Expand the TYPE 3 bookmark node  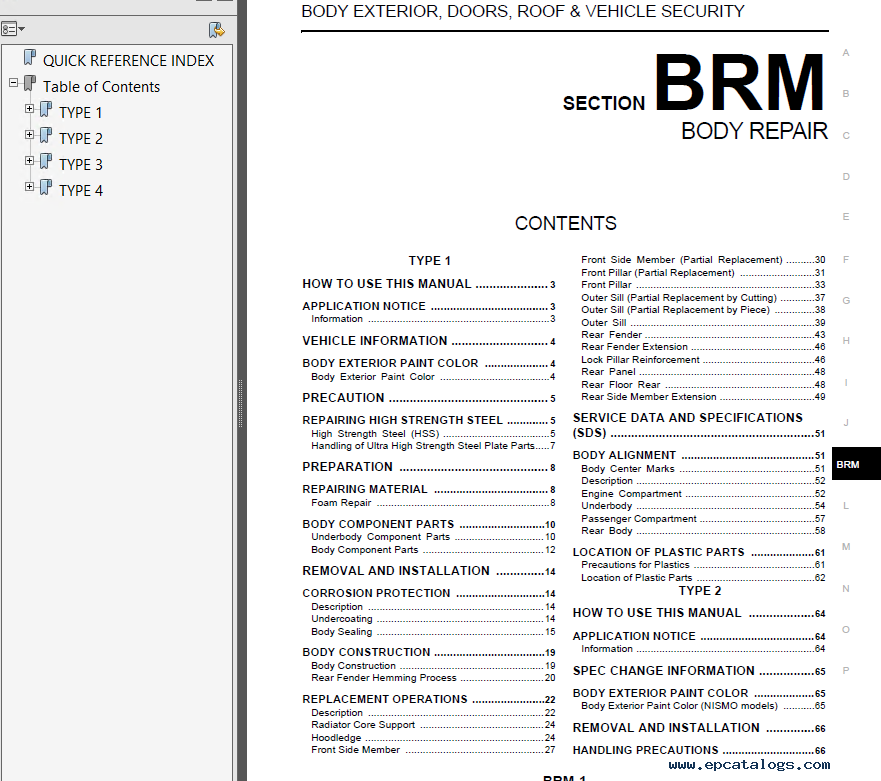tap(29, 160)
